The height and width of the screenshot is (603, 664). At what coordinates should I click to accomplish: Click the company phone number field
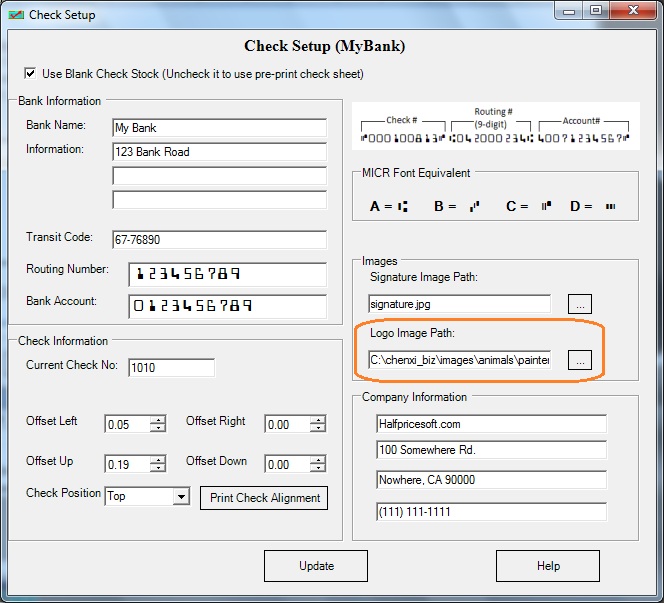click(x=491, y=512)
